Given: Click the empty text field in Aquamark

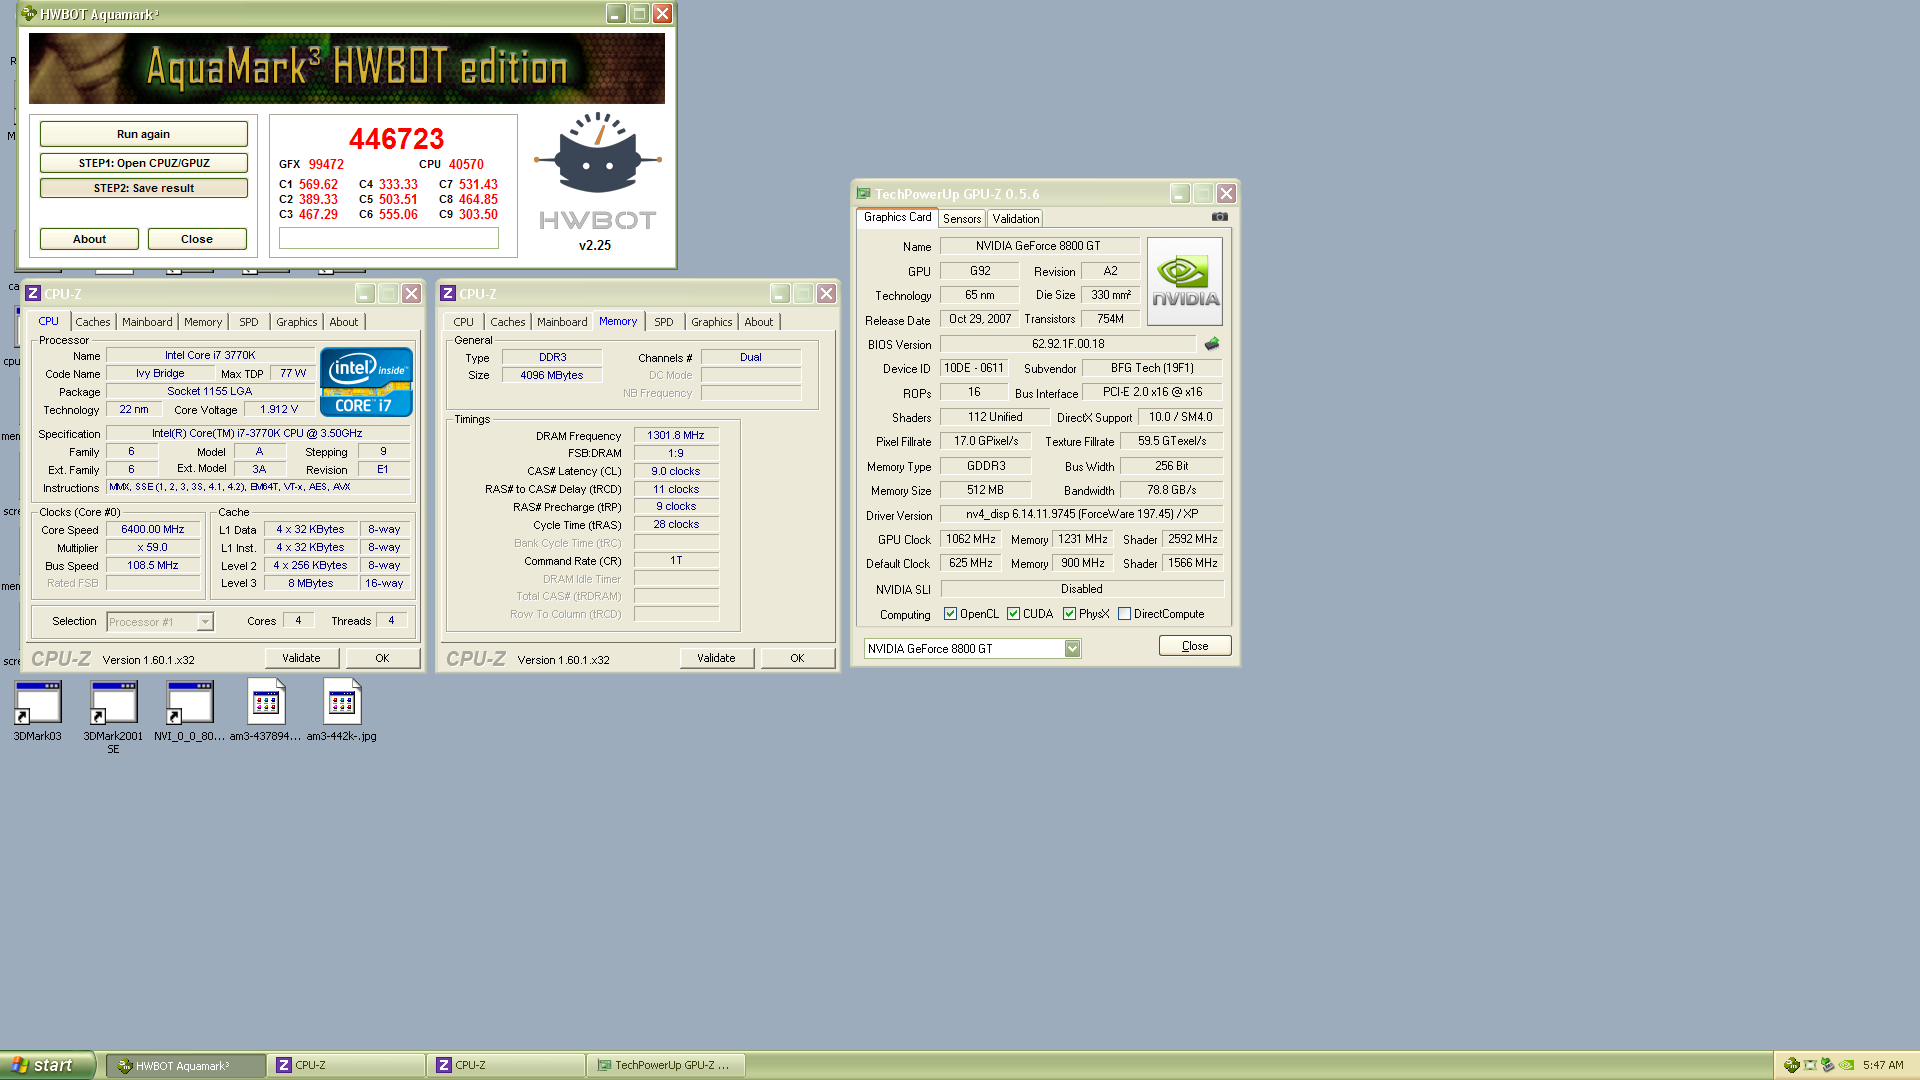Looking at the screenshot, I should tap(389, 238).
